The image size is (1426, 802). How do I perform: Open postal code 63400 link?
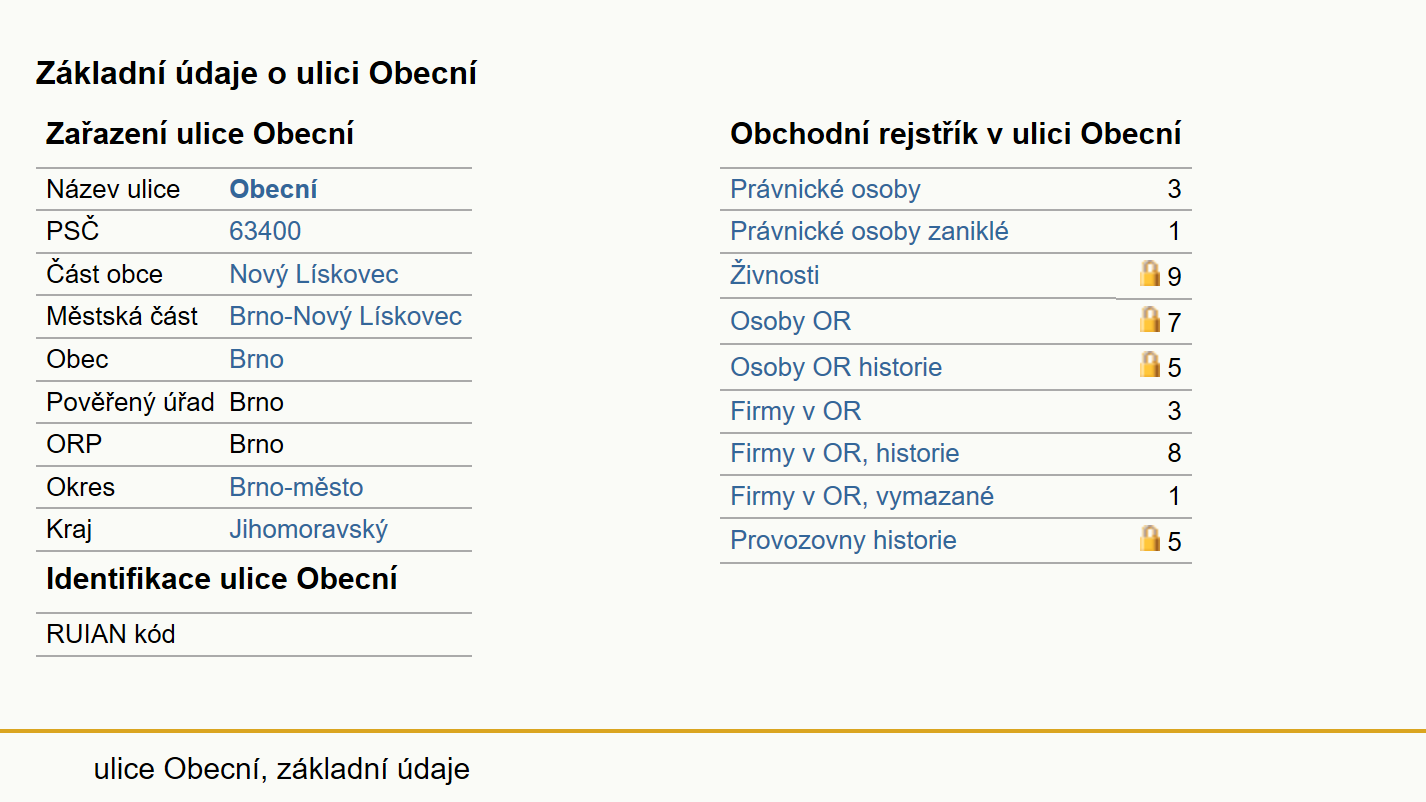[265, 232]
